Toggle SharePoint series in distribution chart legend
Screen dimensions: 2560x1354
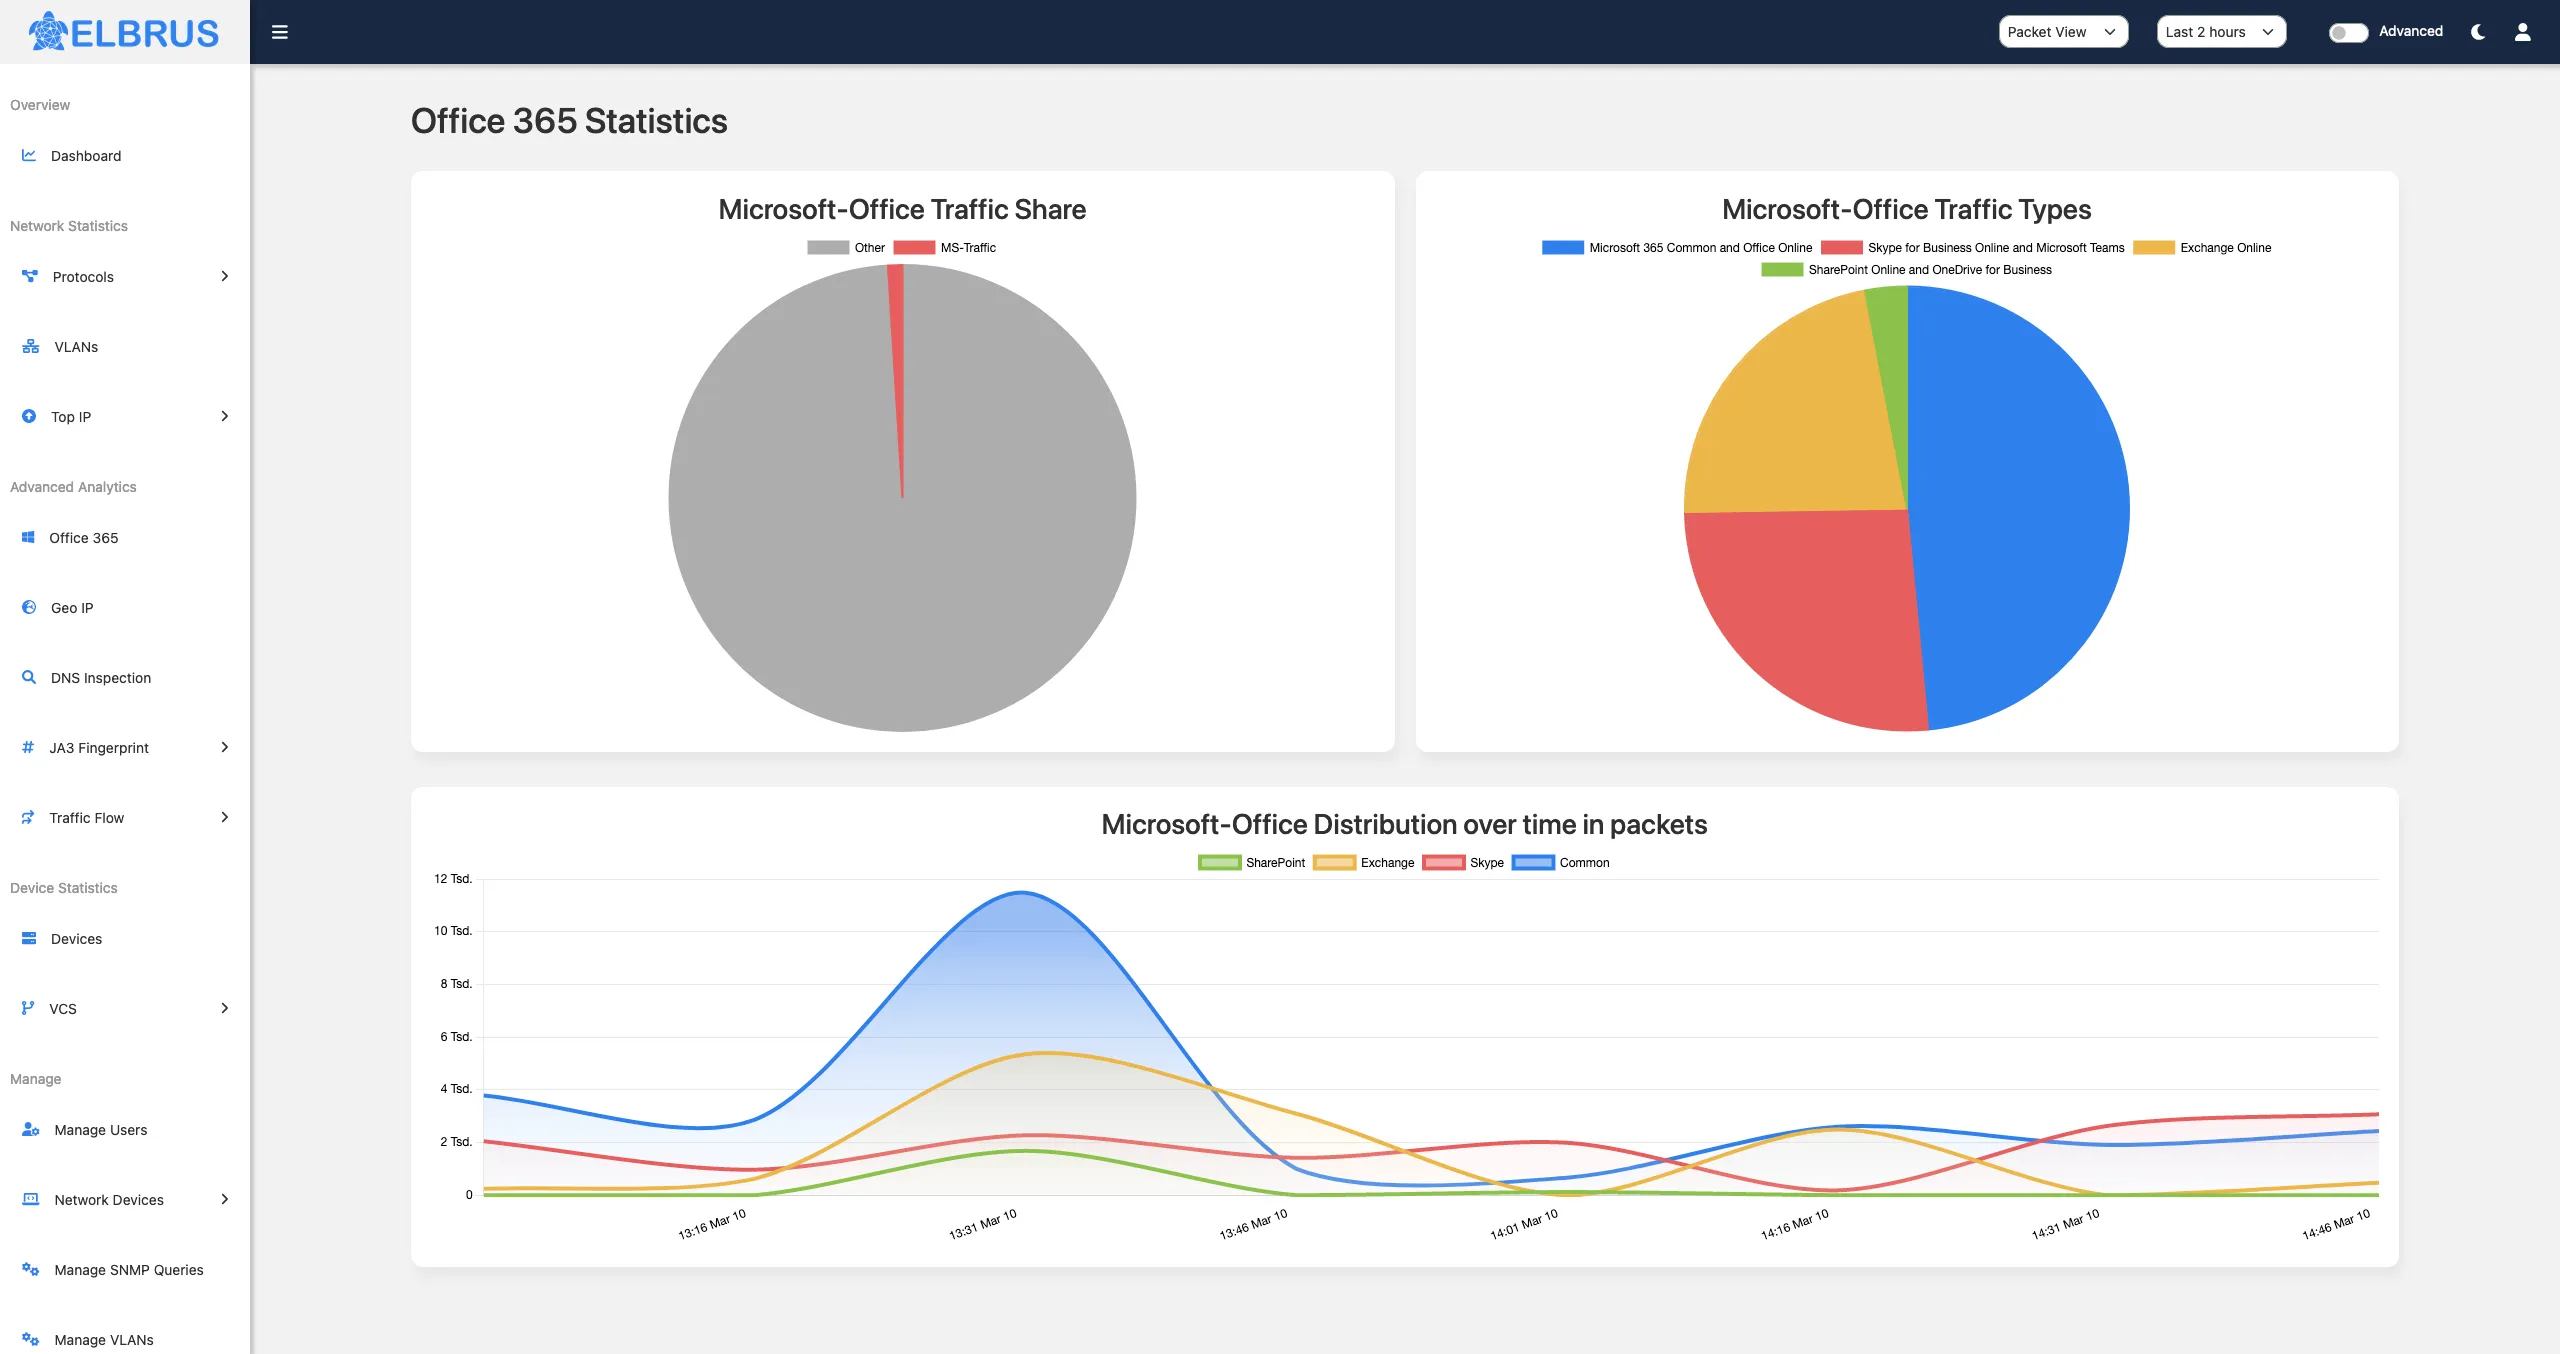[x=1251, y=862]
